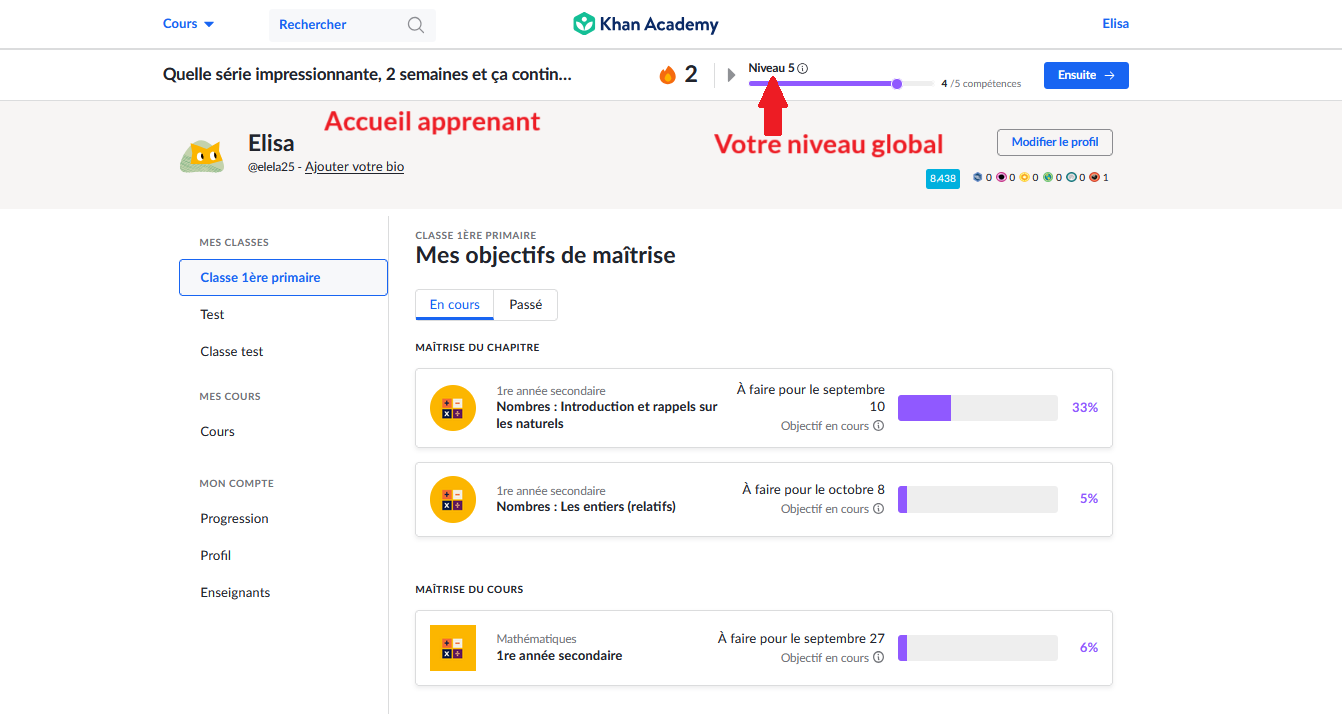The width and height of the screenshot is (1342, 714).
Task: Show objective info for the September 10 goal
Action: [x=878, y=426]
